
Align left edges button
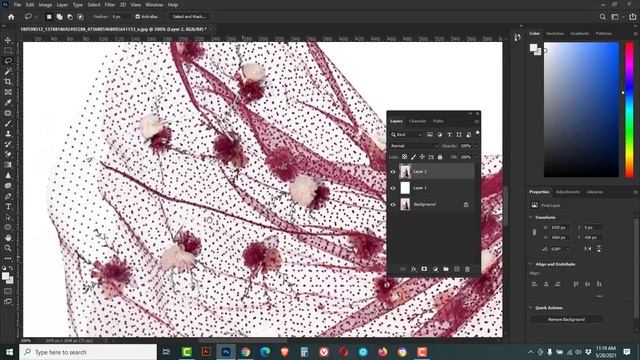click(x=535, y=284)
